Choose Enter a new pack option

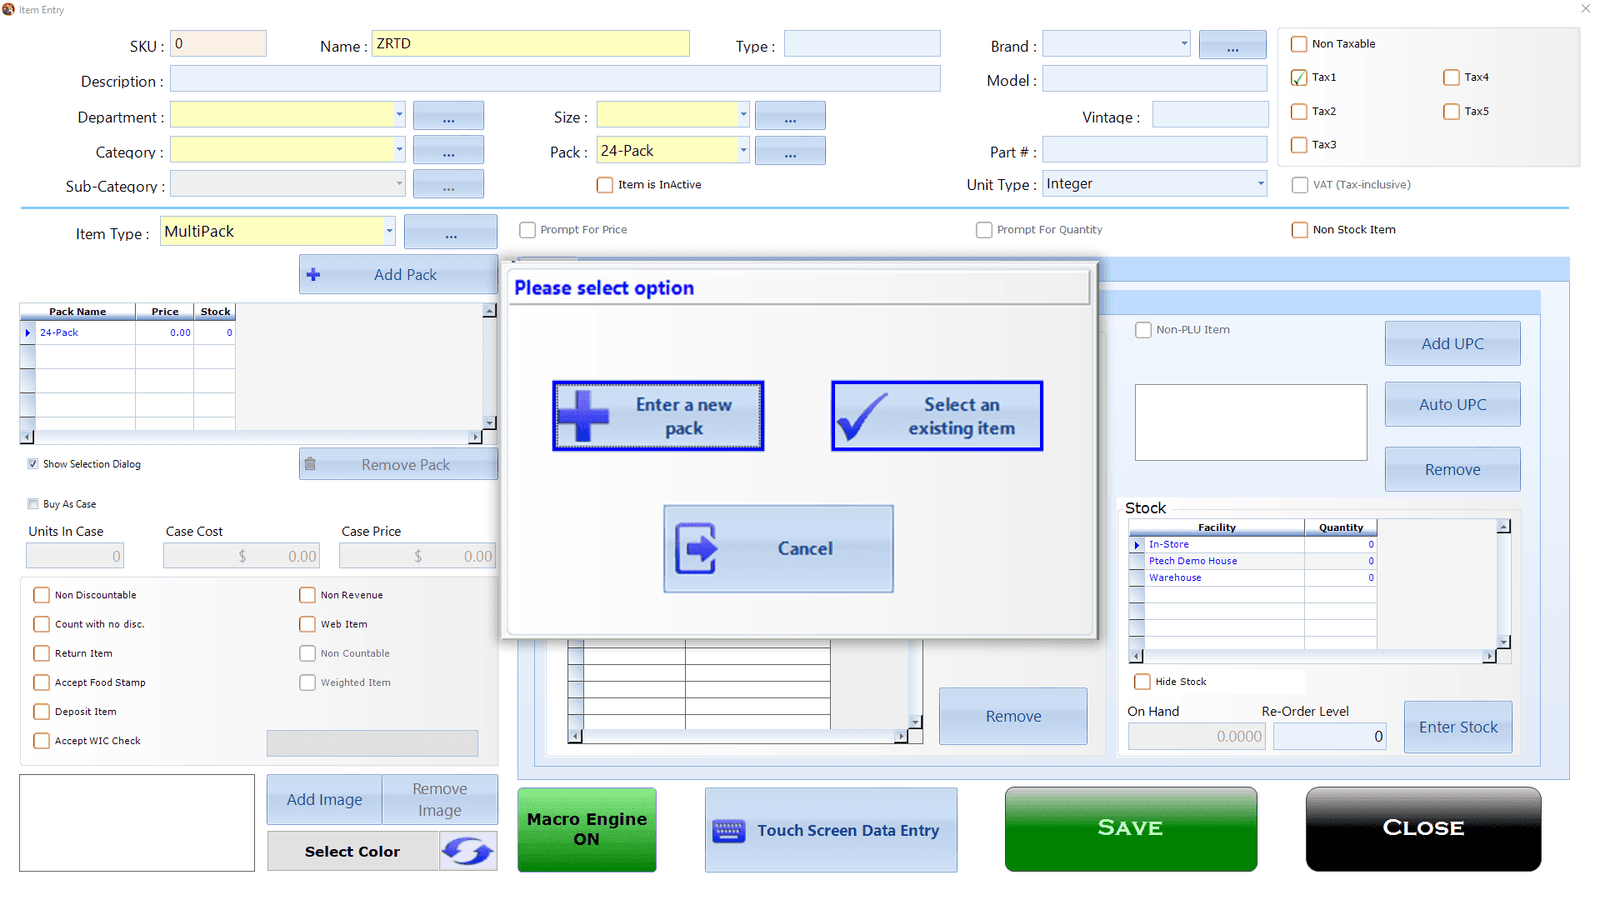[x=658, y=416]
